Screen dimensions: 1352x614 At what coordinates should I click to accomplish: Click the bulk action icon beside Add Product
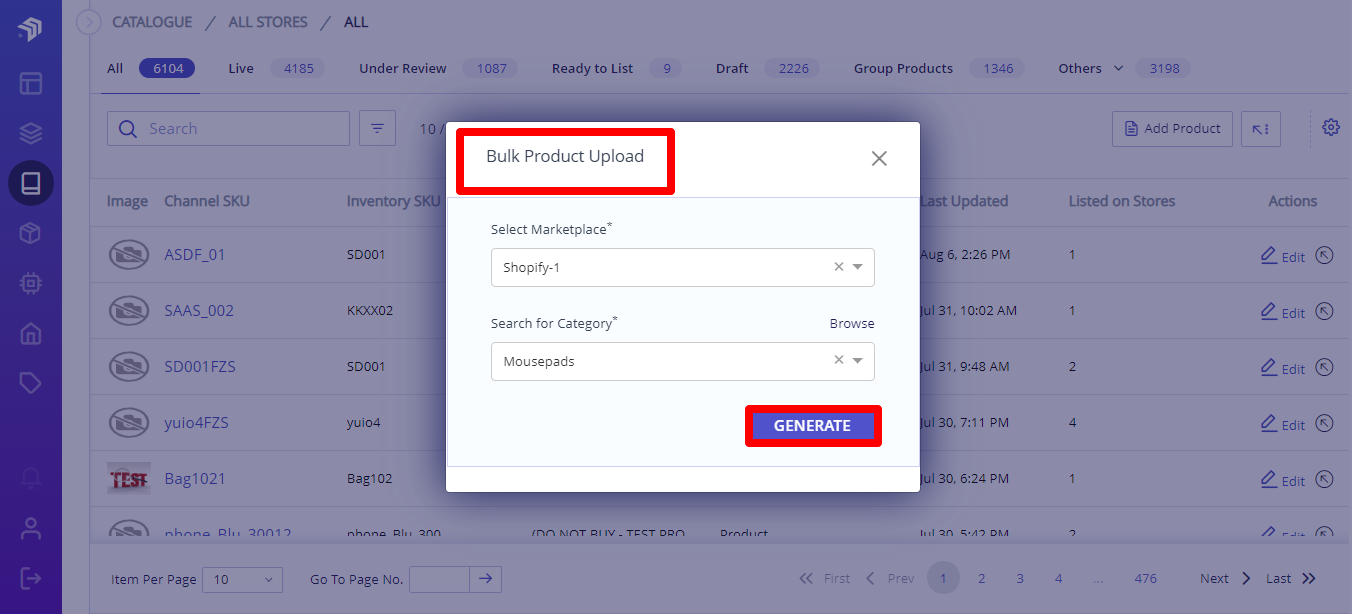pyautogui.click(x=1261, y=129)
